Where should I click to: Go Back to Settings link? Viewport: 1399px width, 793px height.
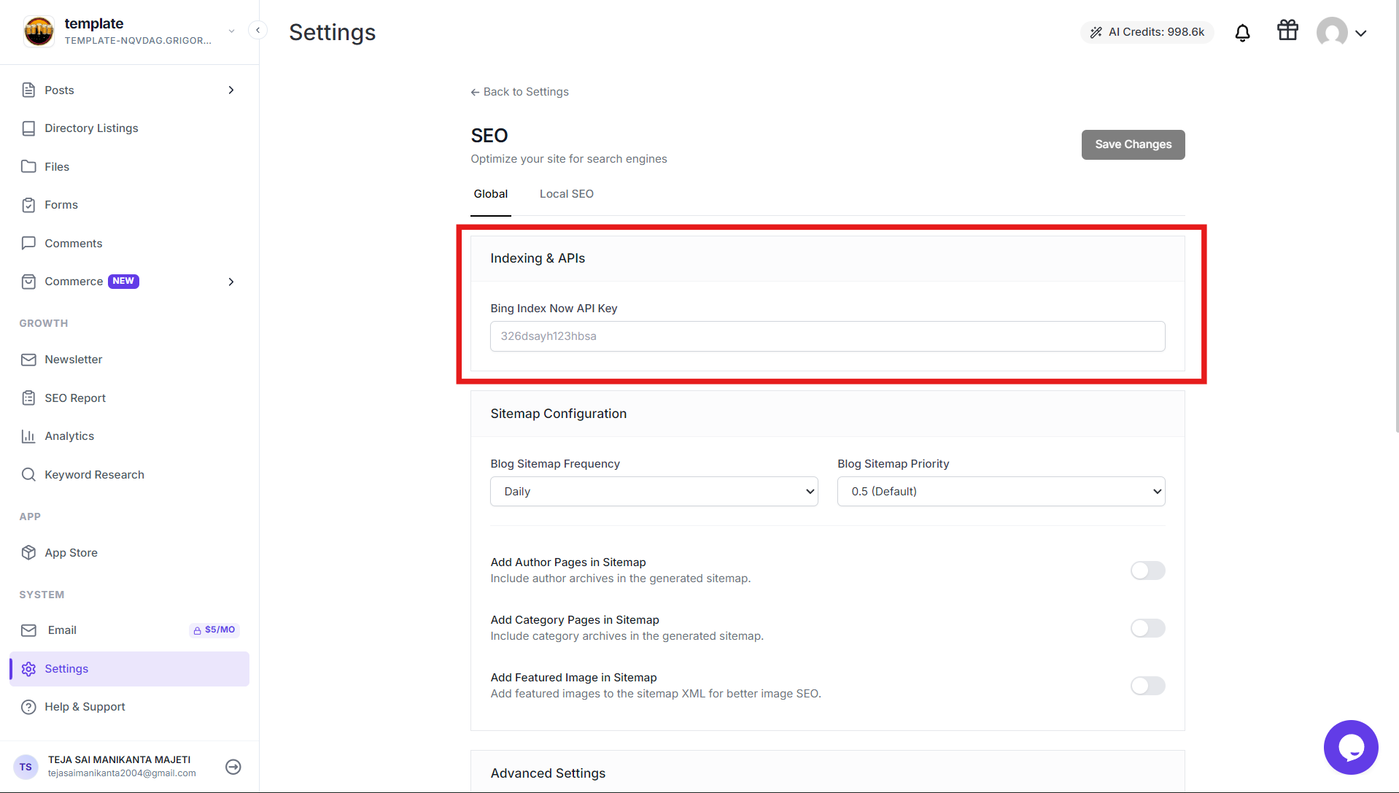519,92
